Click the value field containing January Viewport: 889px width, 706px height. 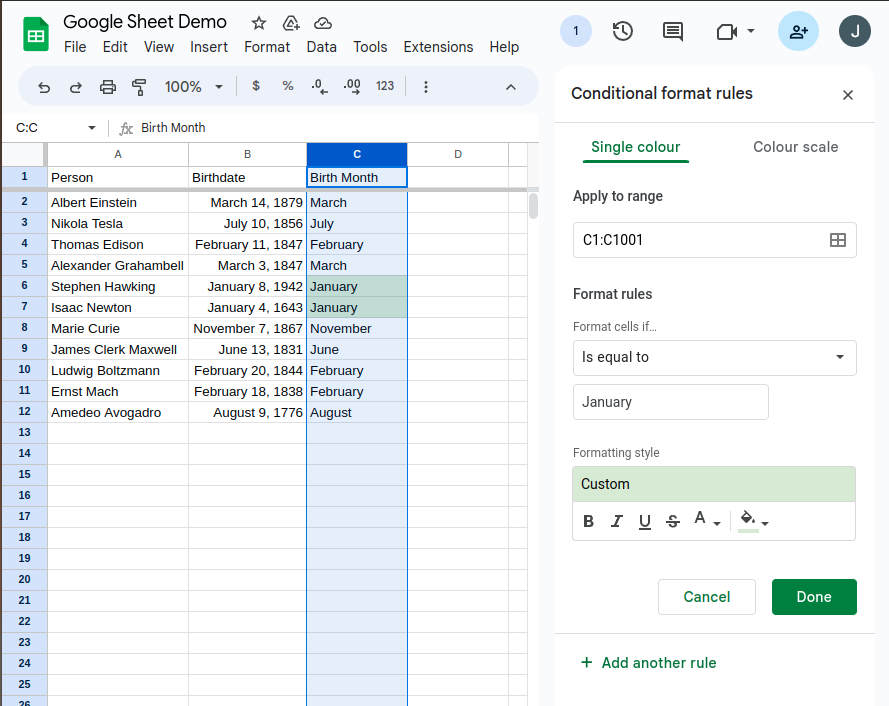[x=671, y=402]
